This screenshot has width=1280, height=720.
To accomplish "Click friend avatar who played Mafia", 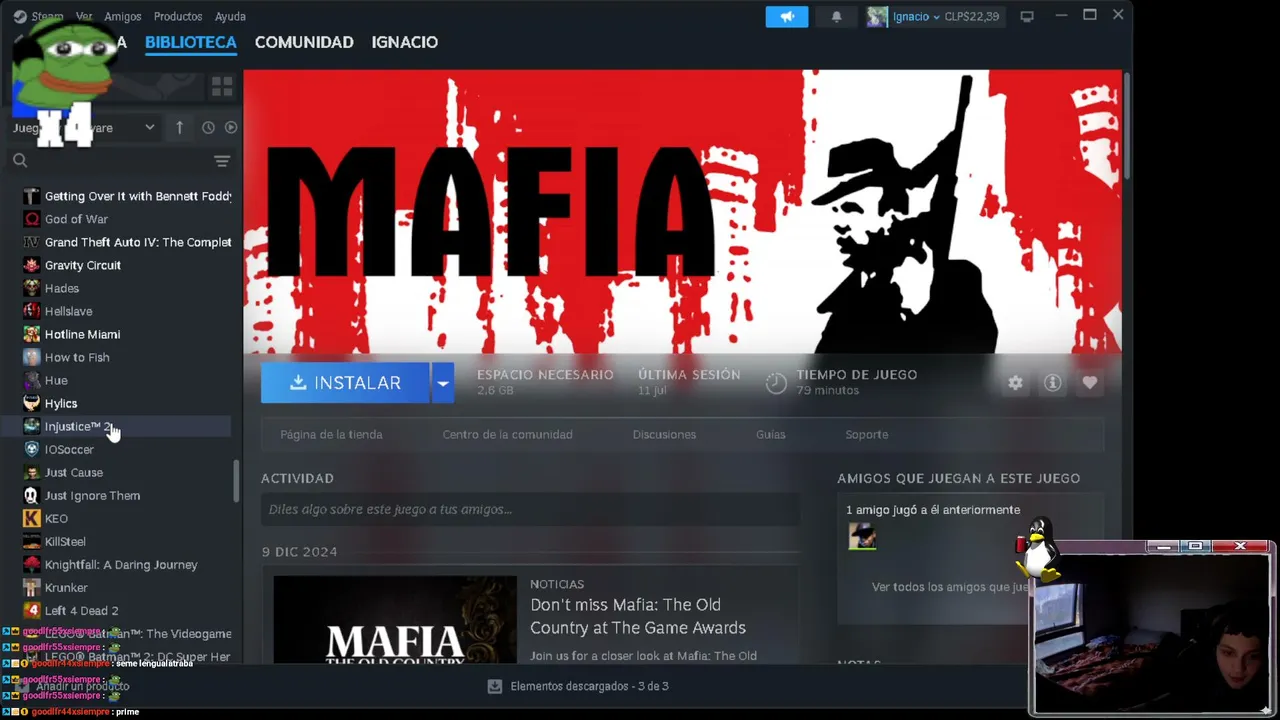I will pos(862,537).
